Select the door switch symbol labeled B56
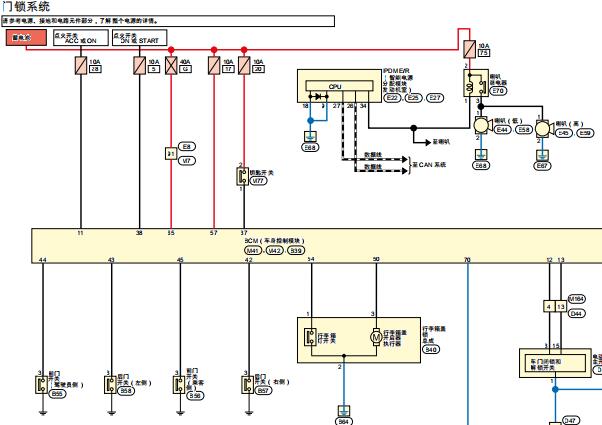 (179, 385)
